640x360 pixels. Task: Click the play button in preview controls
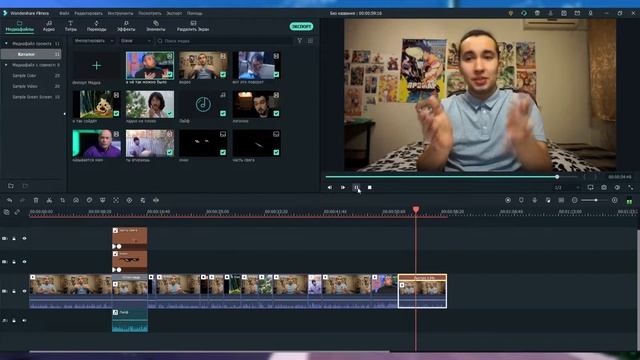[x=343, y=187]
